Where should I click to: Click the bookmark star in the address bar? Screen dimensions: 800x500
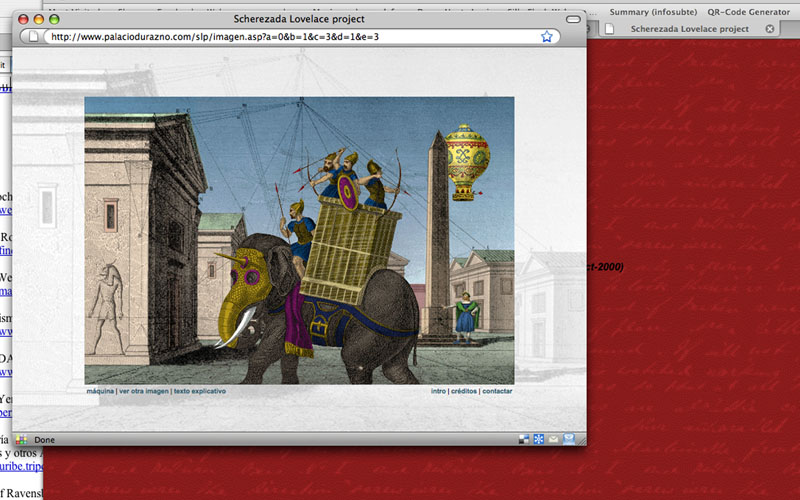547,37
